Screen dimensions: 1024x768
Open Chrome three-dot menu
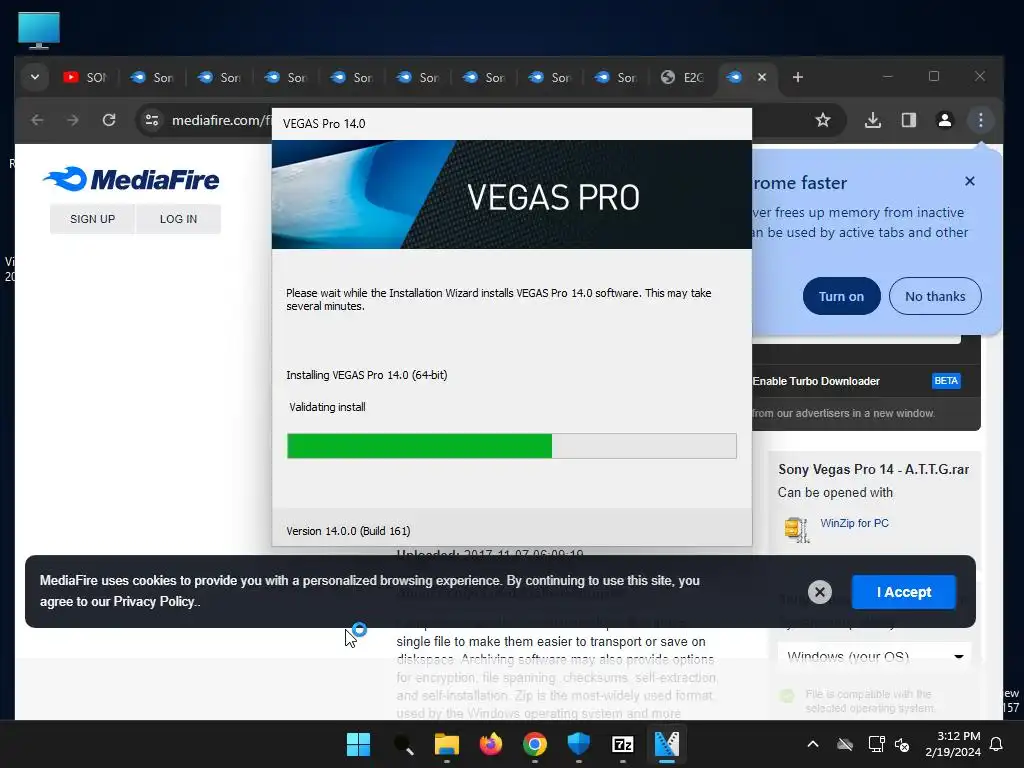(980, 120)
